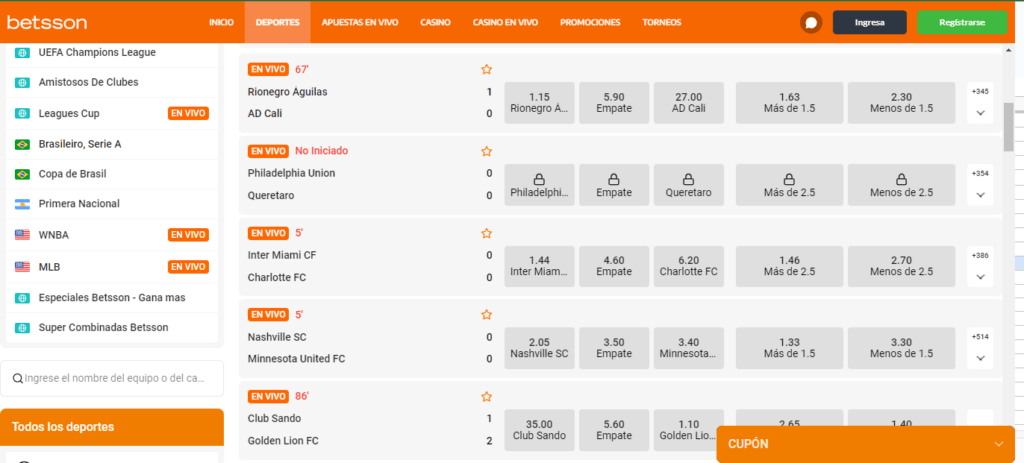This screenshot has height=463, width=1024.
Task: Open the DEPORTES tab
Action: [278, 22]
